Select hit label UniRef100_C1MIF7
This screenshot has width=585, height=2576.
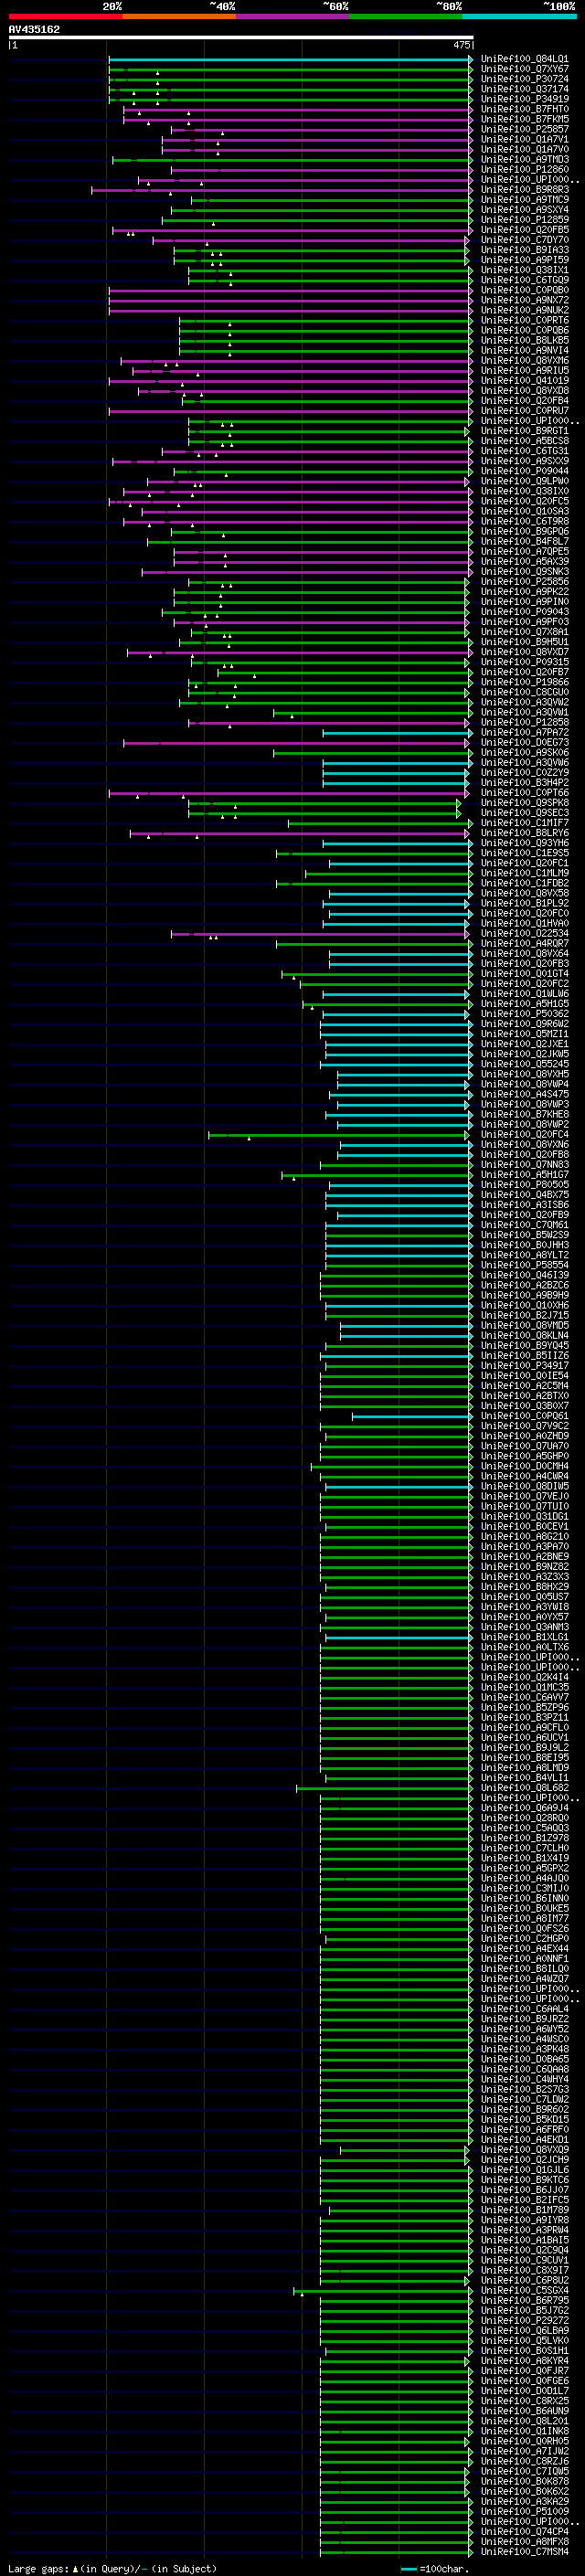pos(524,823)
